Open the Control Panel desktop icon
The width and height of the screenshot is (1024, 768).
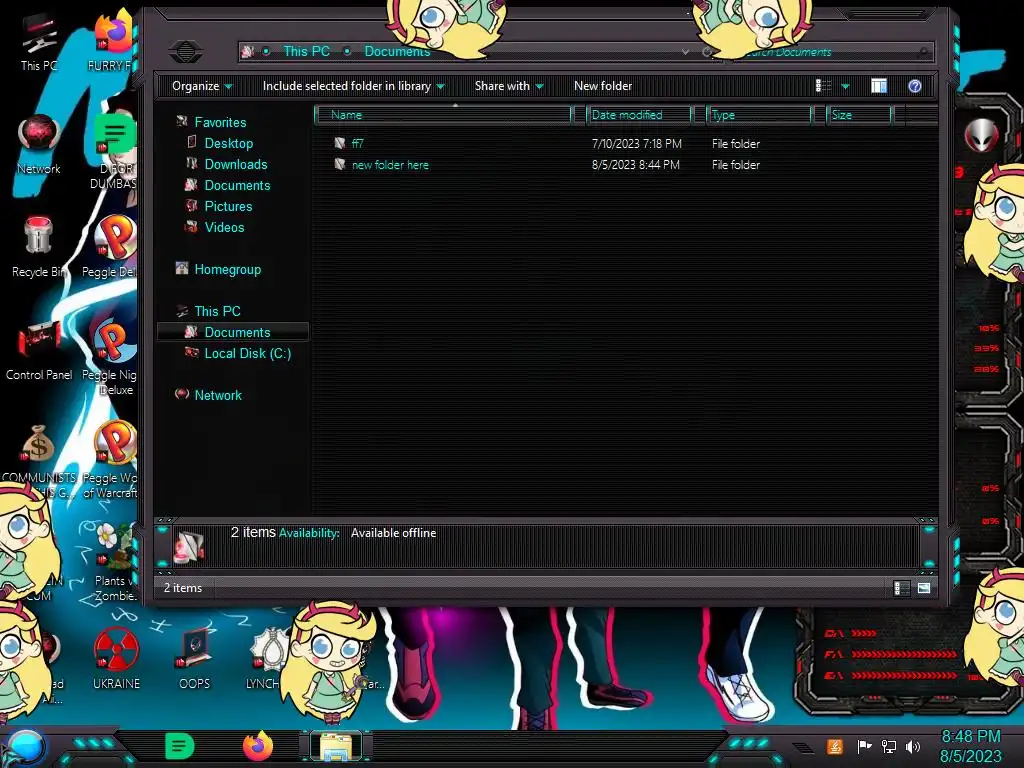pyautogui.click(x=39, y=351)
